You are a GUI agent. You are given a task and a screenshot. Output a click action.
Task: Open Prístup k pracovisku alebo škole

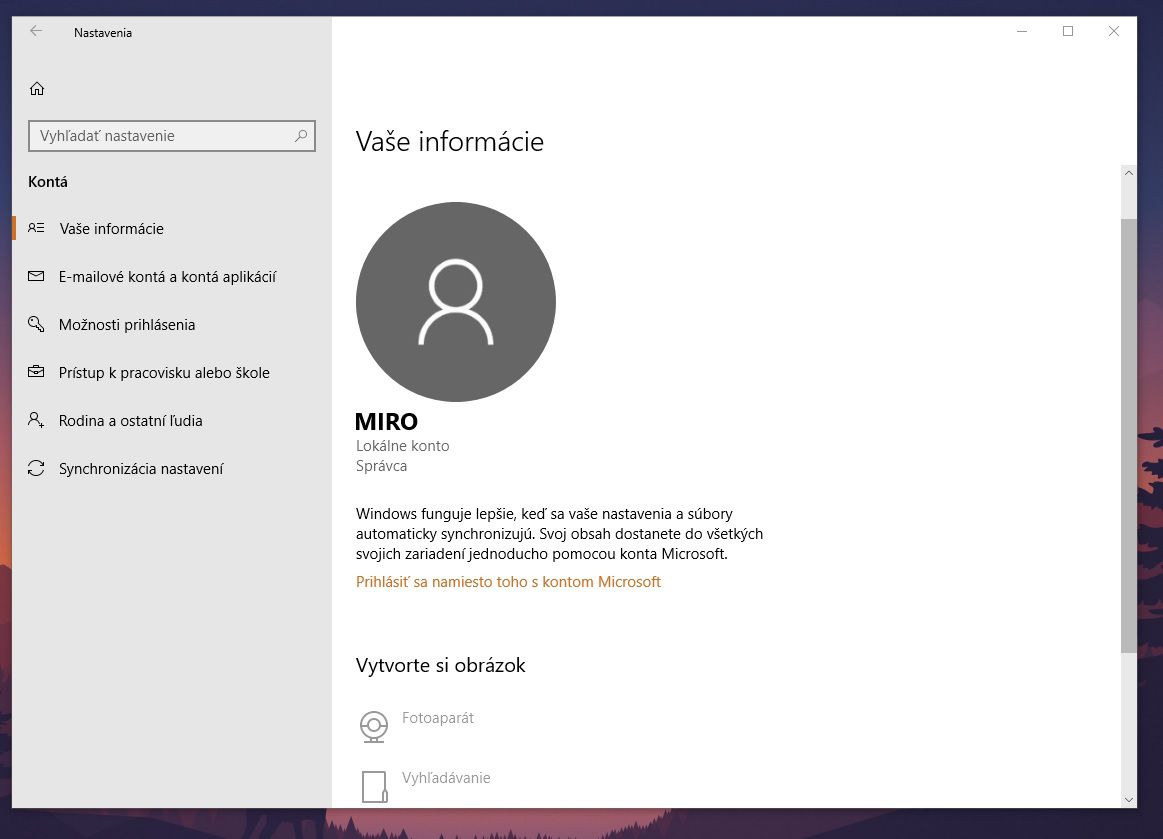[172, 372]
